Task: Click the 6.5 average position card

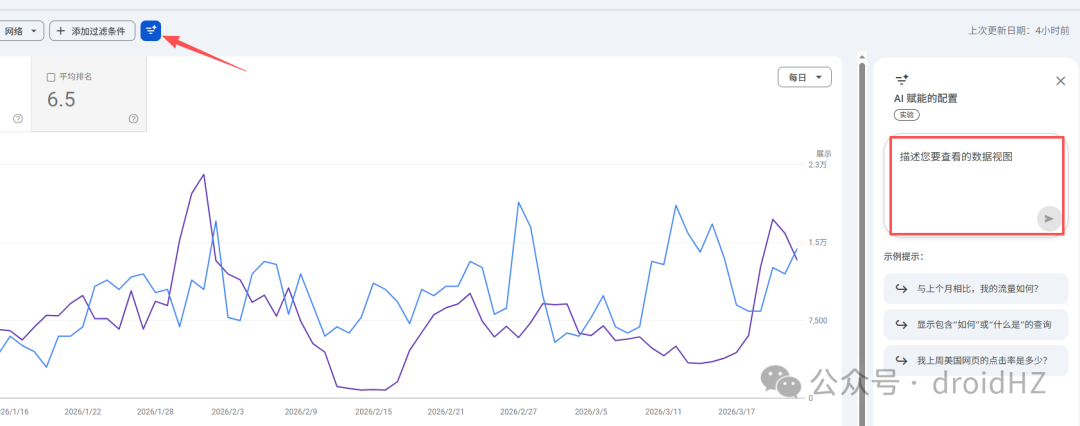Action: (89, 94)
